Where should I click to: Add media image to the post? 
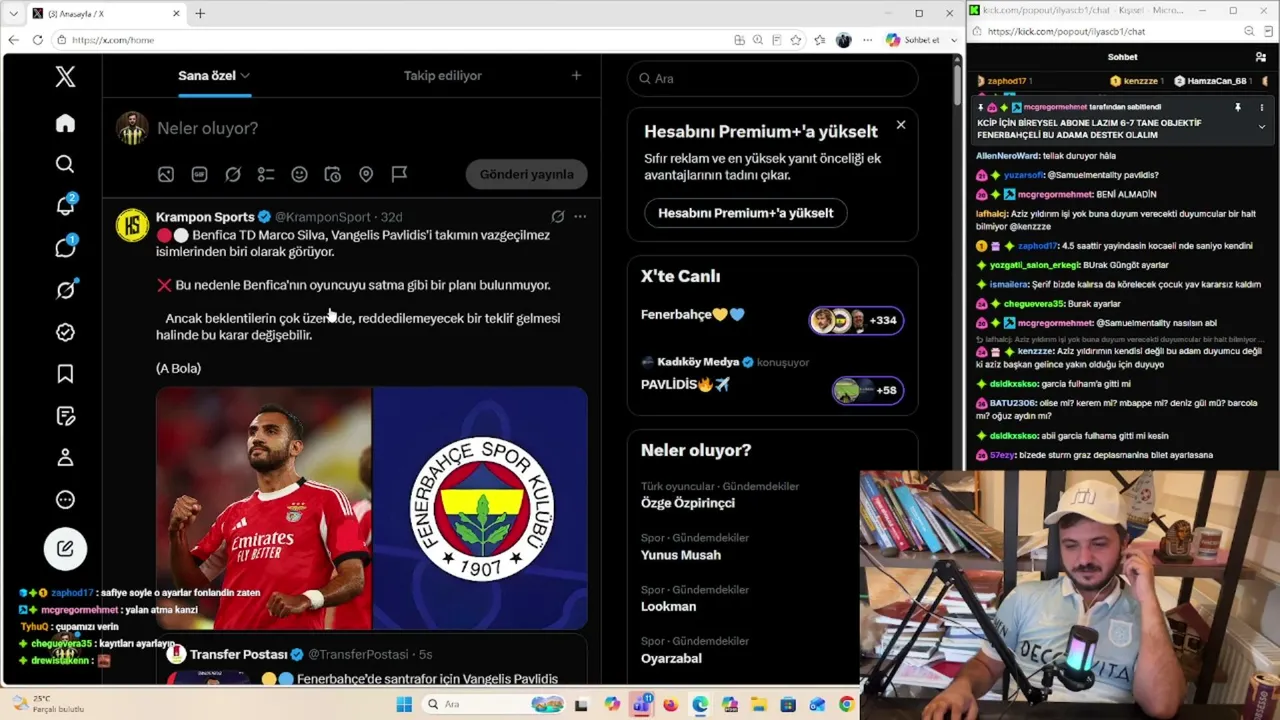166,174
